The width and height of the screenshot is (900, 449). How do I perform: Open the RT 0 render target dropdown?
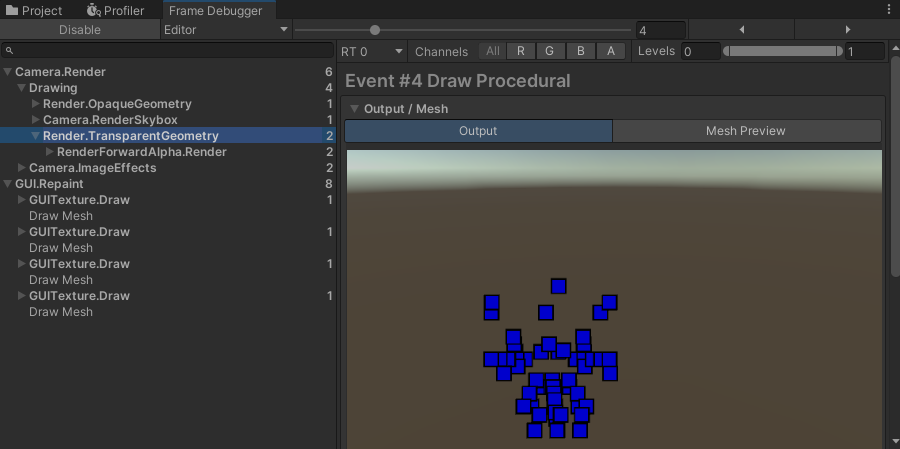coord(371,52)
